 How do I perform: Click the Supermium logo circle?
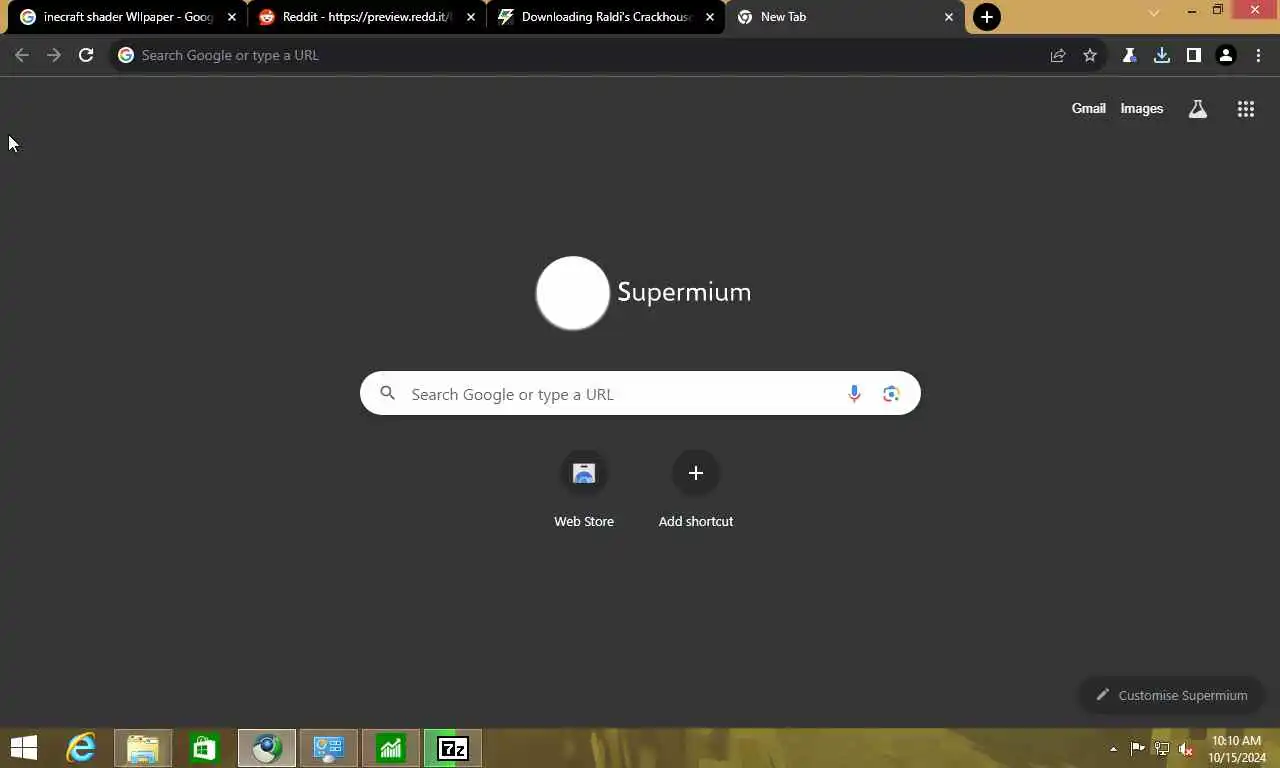coord(573,293)
